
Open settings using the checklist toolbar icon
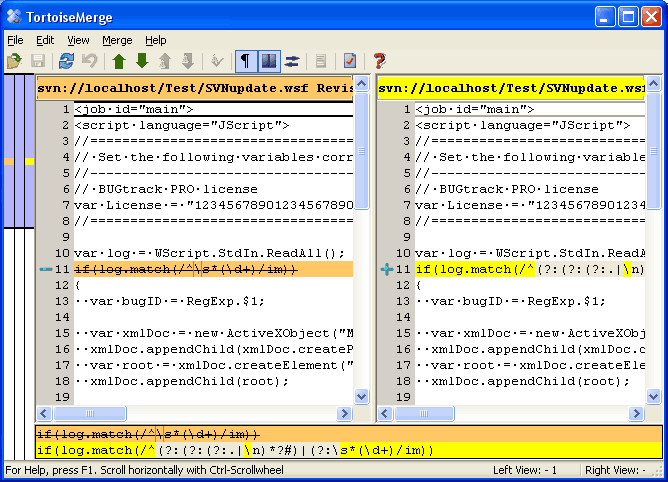point(350,62)
